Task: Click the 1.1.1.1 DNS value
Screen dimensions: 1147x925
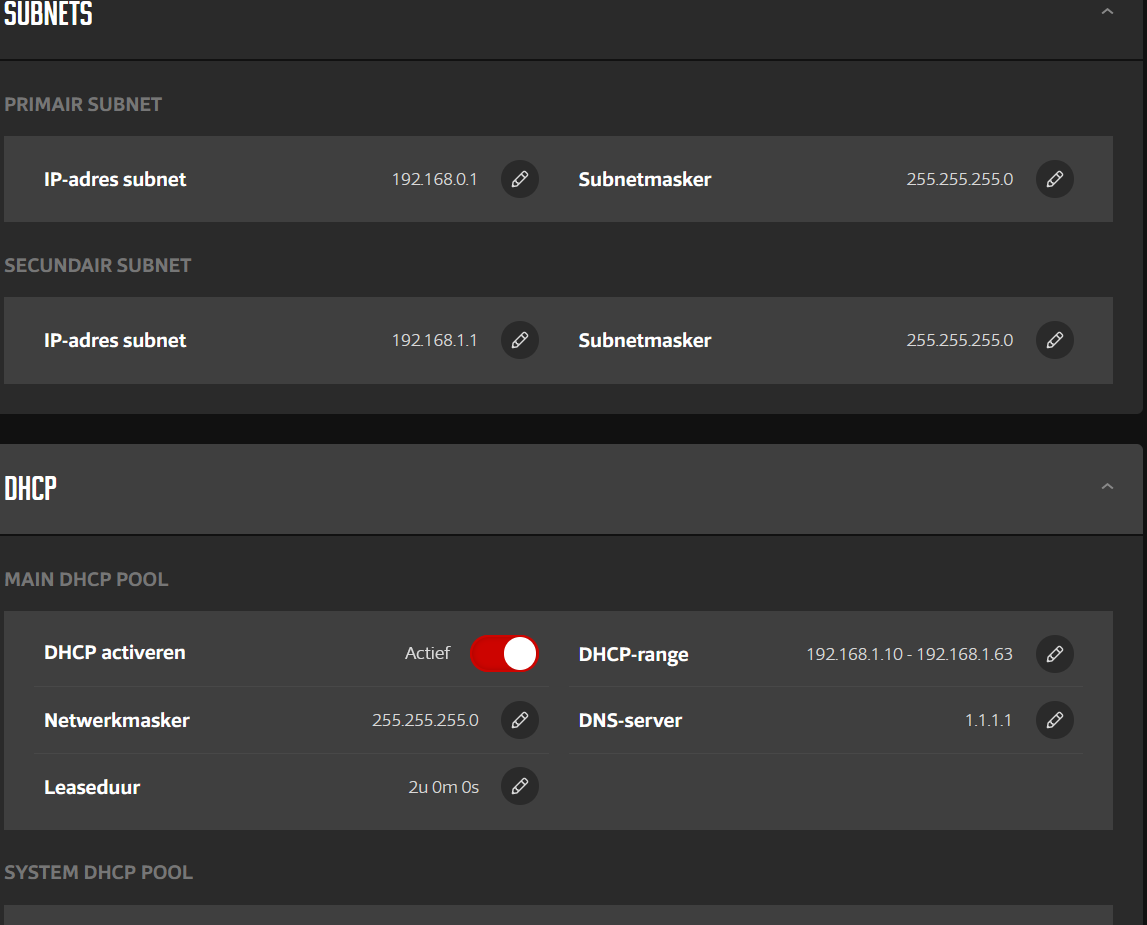Action: (x=988, y=720)
